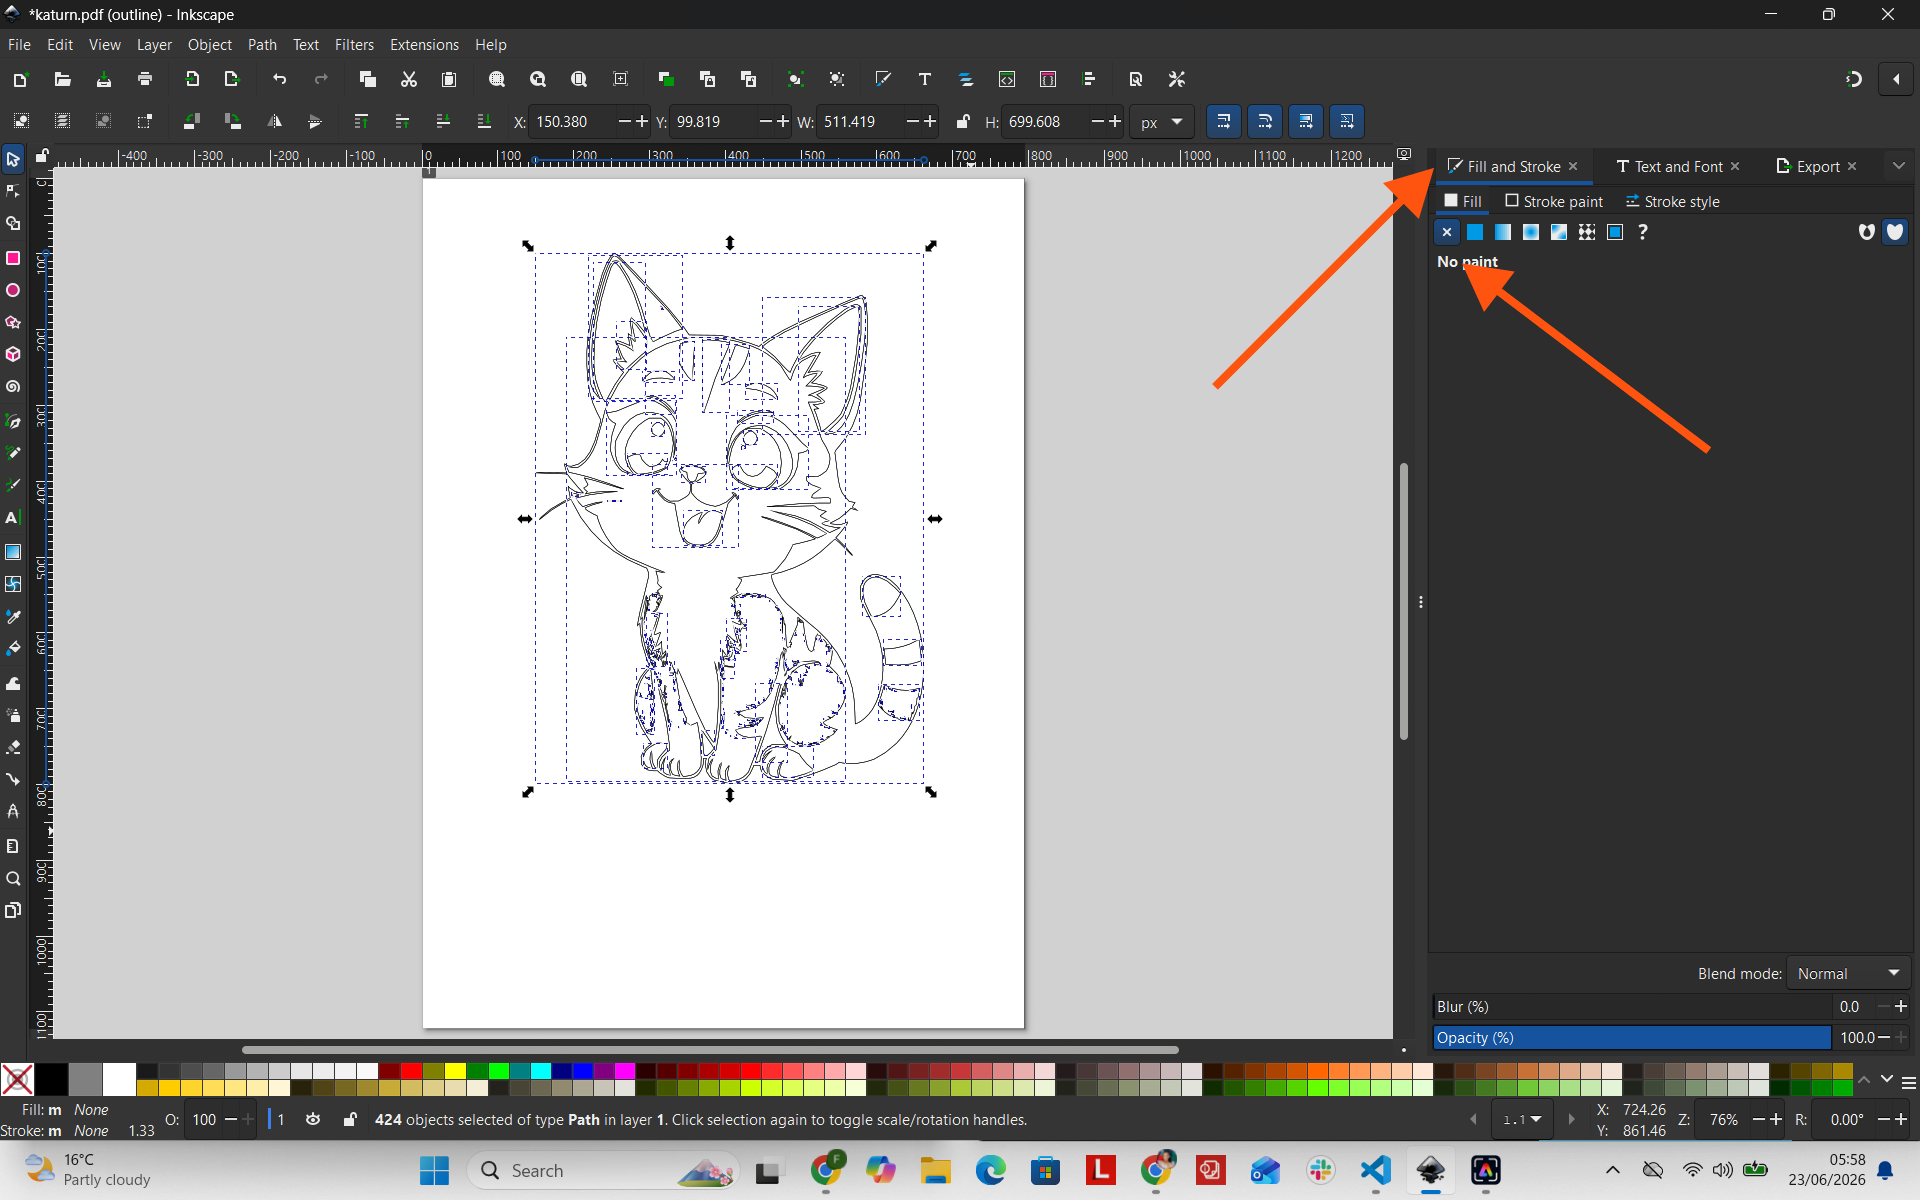Expand the dock panel tabs chevron menu
Image resolution: width=1920 pixels, height=1200 pixels.
1898,166
